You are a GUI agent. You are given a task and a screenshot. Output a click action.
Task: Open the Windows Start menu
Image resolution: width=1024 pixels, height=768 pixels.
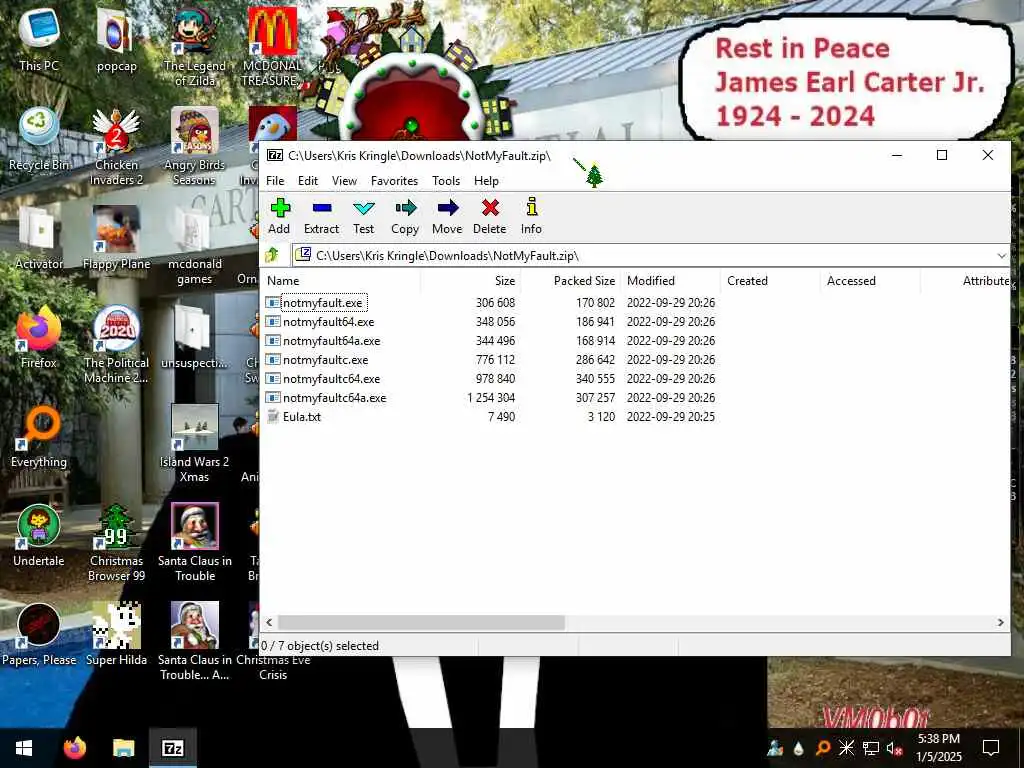(x=24, y=748)
